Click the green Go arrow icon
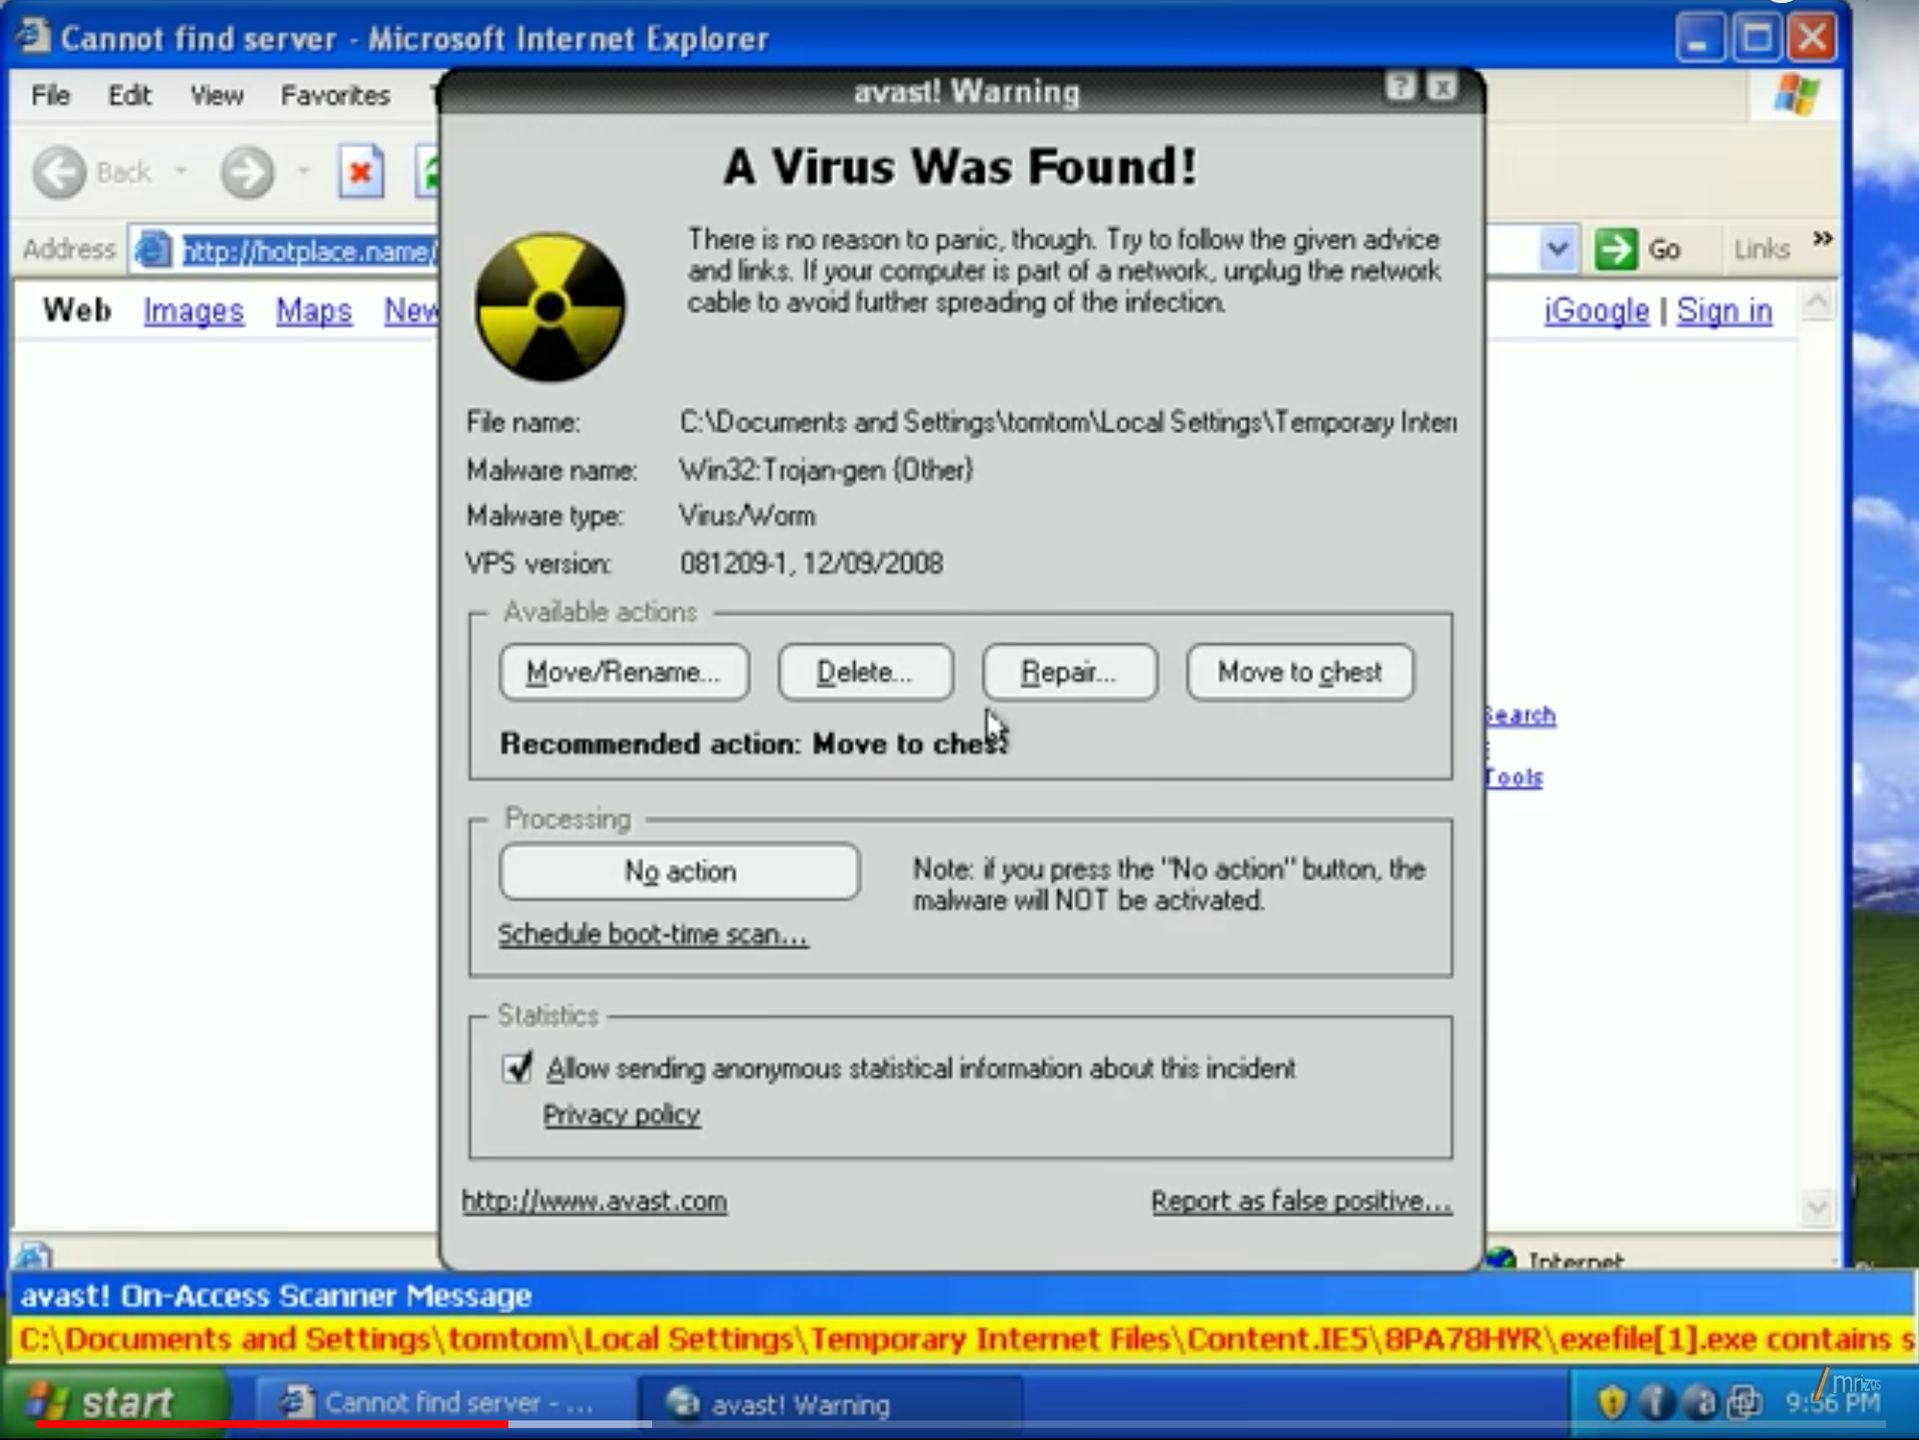This screenshot has height=1440, width=1919. [1618, 247]
